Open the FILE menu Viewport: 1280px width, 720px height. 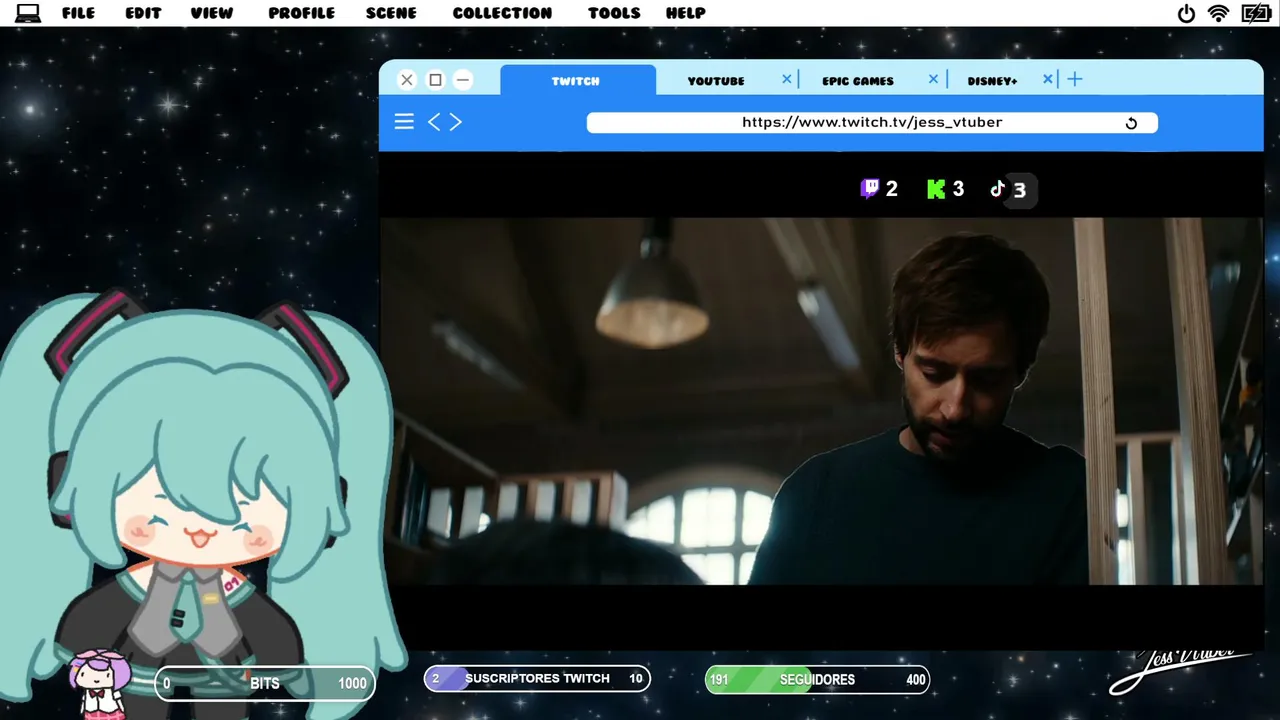[x=78, y=13]
